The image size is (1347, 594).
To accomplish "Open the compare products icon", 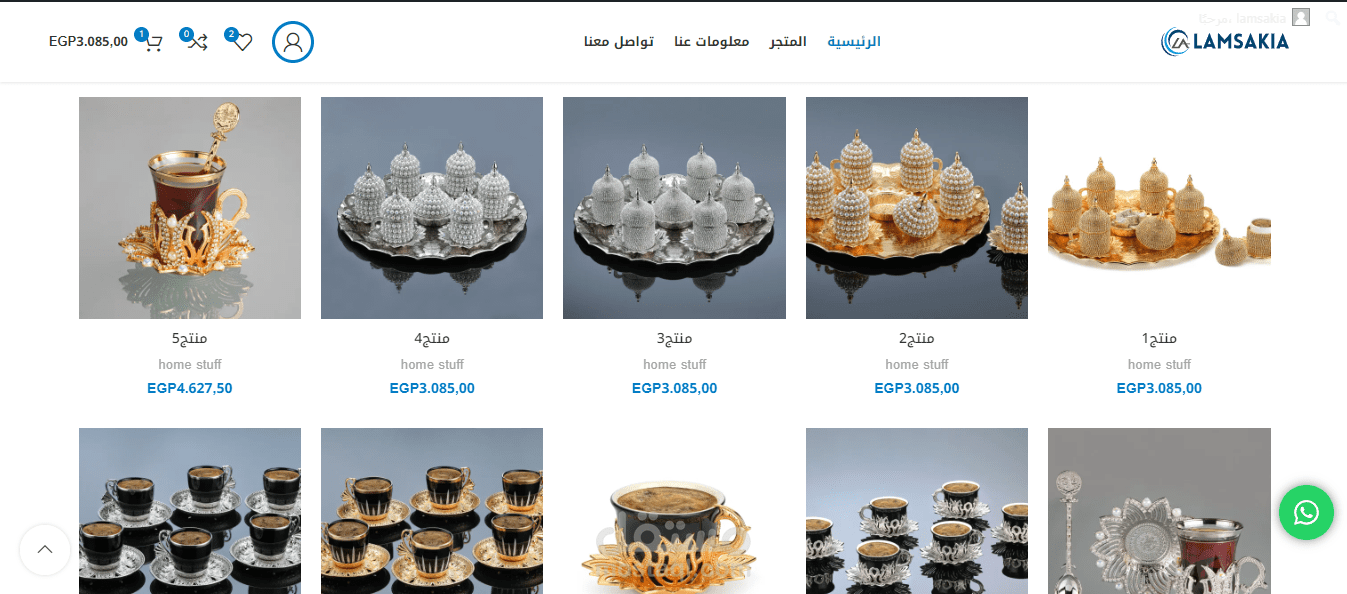I will [x=197, y=42].
